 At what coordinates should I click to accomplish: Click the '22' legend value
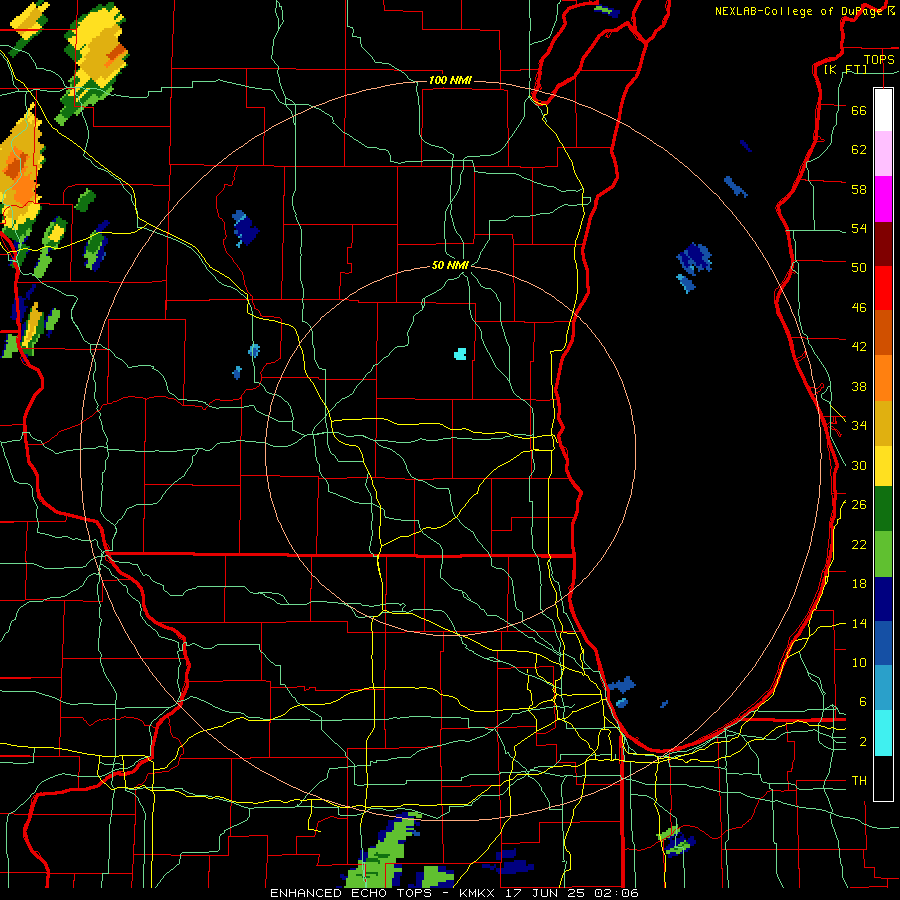[859, 544]
